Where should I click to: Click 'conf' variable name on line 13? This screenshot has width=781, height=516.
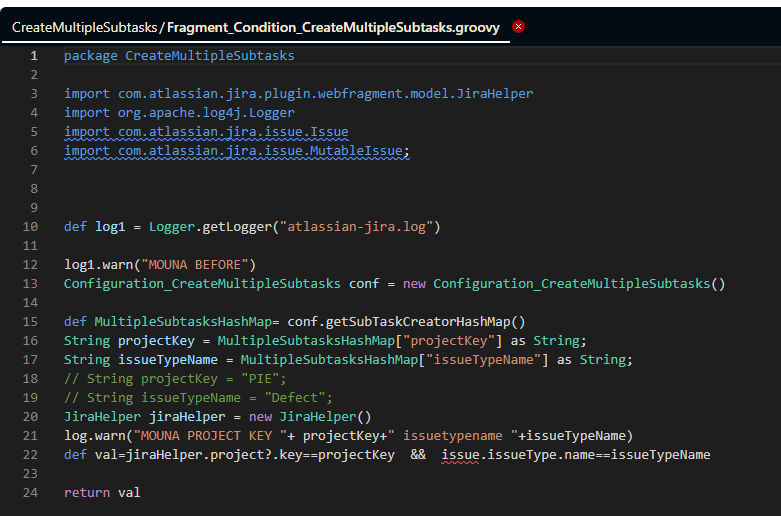point(364,284)
